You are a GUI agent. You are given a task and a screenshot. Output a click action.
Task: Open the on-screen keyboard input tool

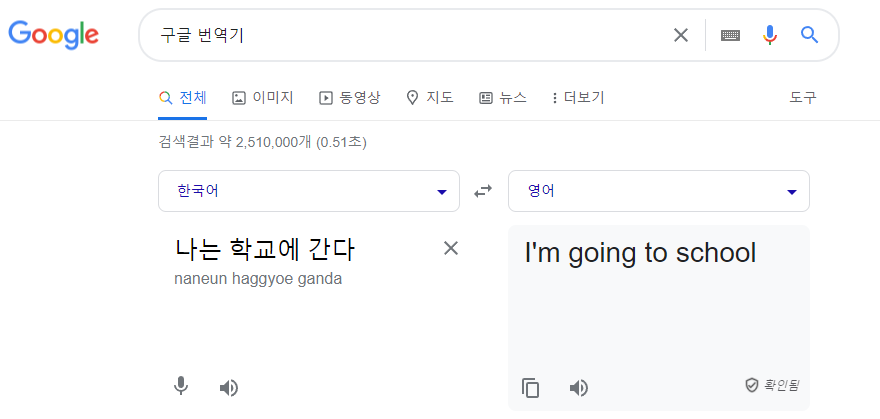click(x=730, y=35)
